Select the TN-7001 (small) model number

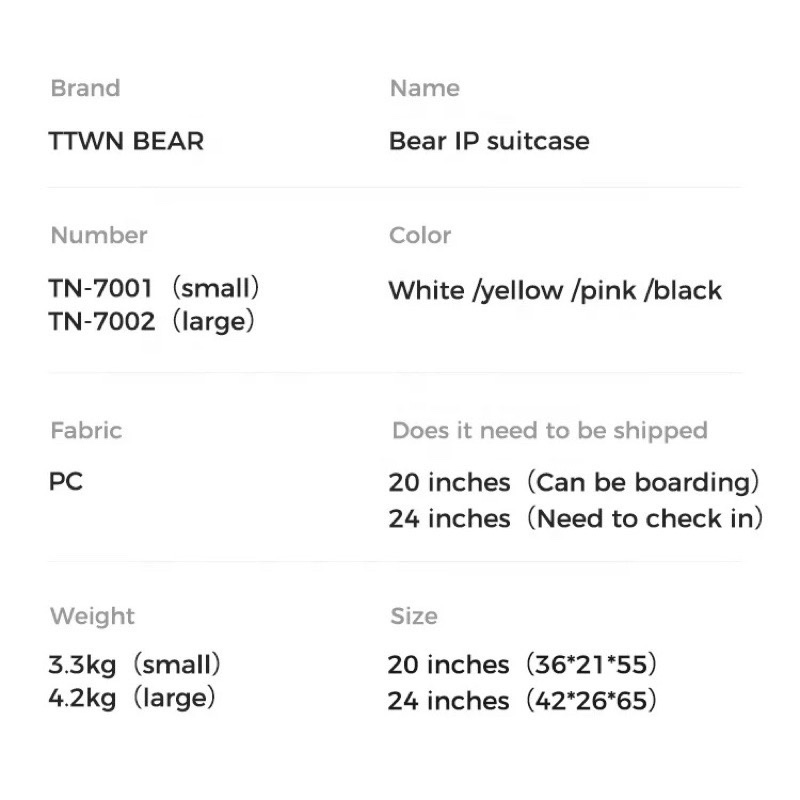tap(154, 288)
